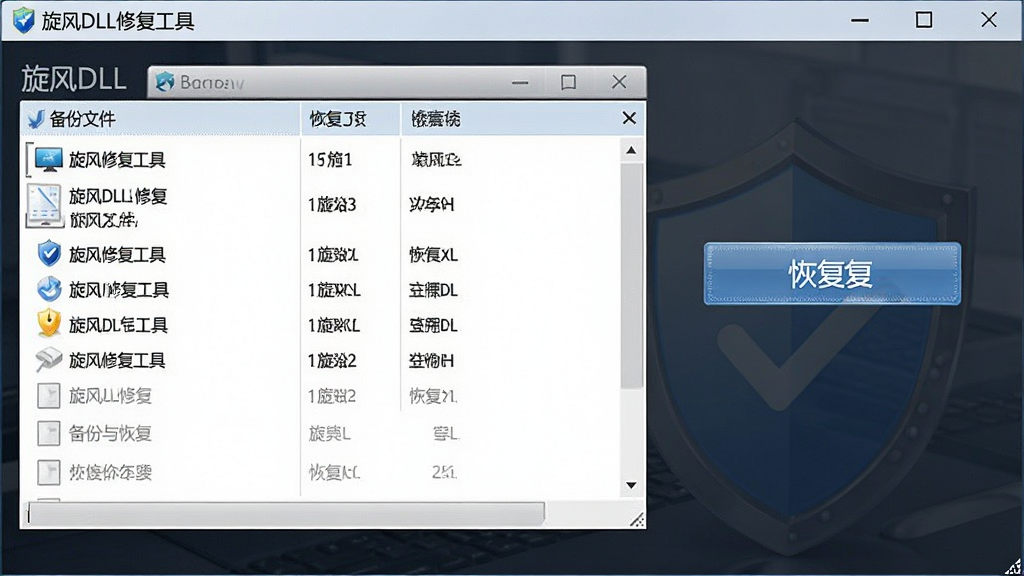Click the list's scroll up arrow
Viewport: 1024px width, 576px height.
[631, 150]
